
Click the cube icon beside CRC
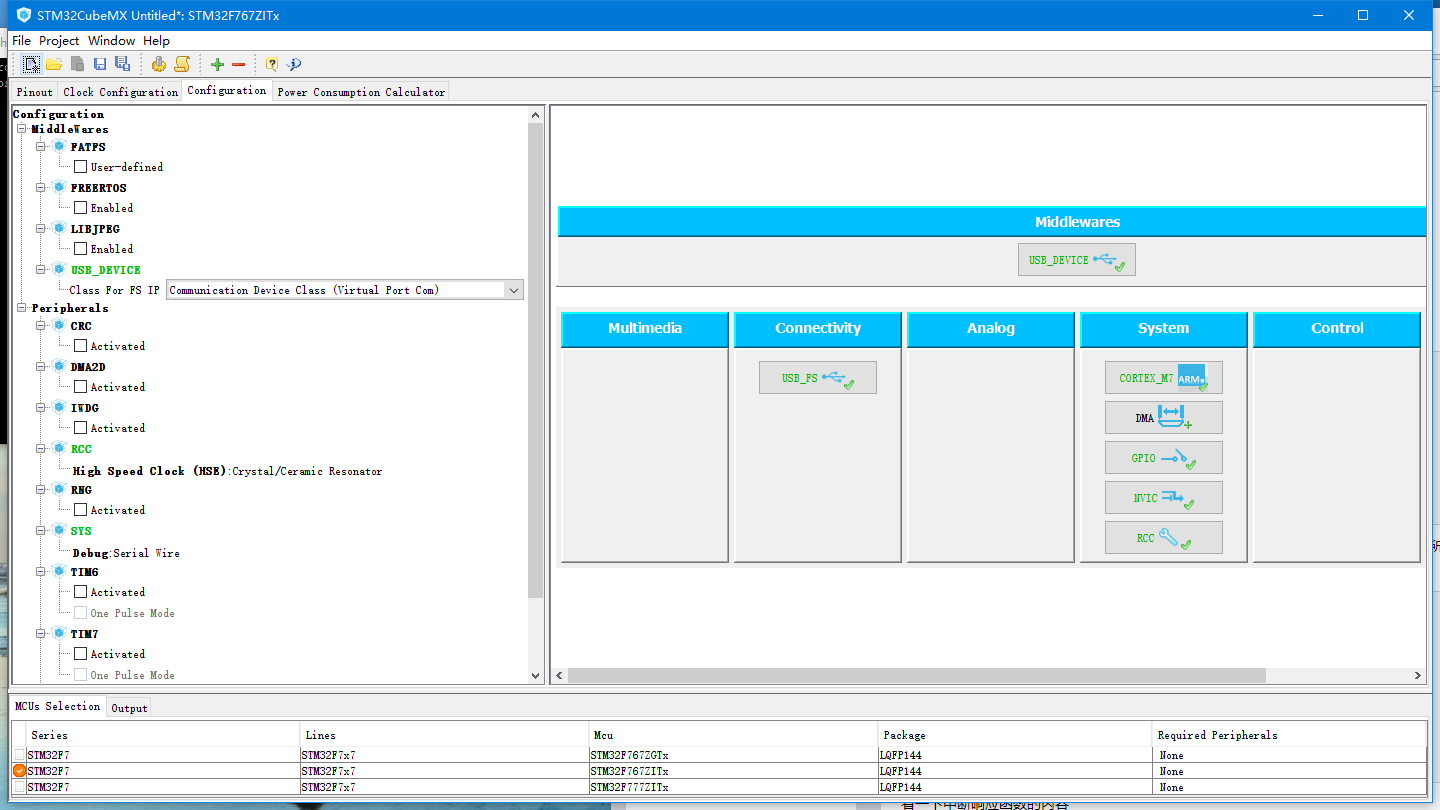59,325
